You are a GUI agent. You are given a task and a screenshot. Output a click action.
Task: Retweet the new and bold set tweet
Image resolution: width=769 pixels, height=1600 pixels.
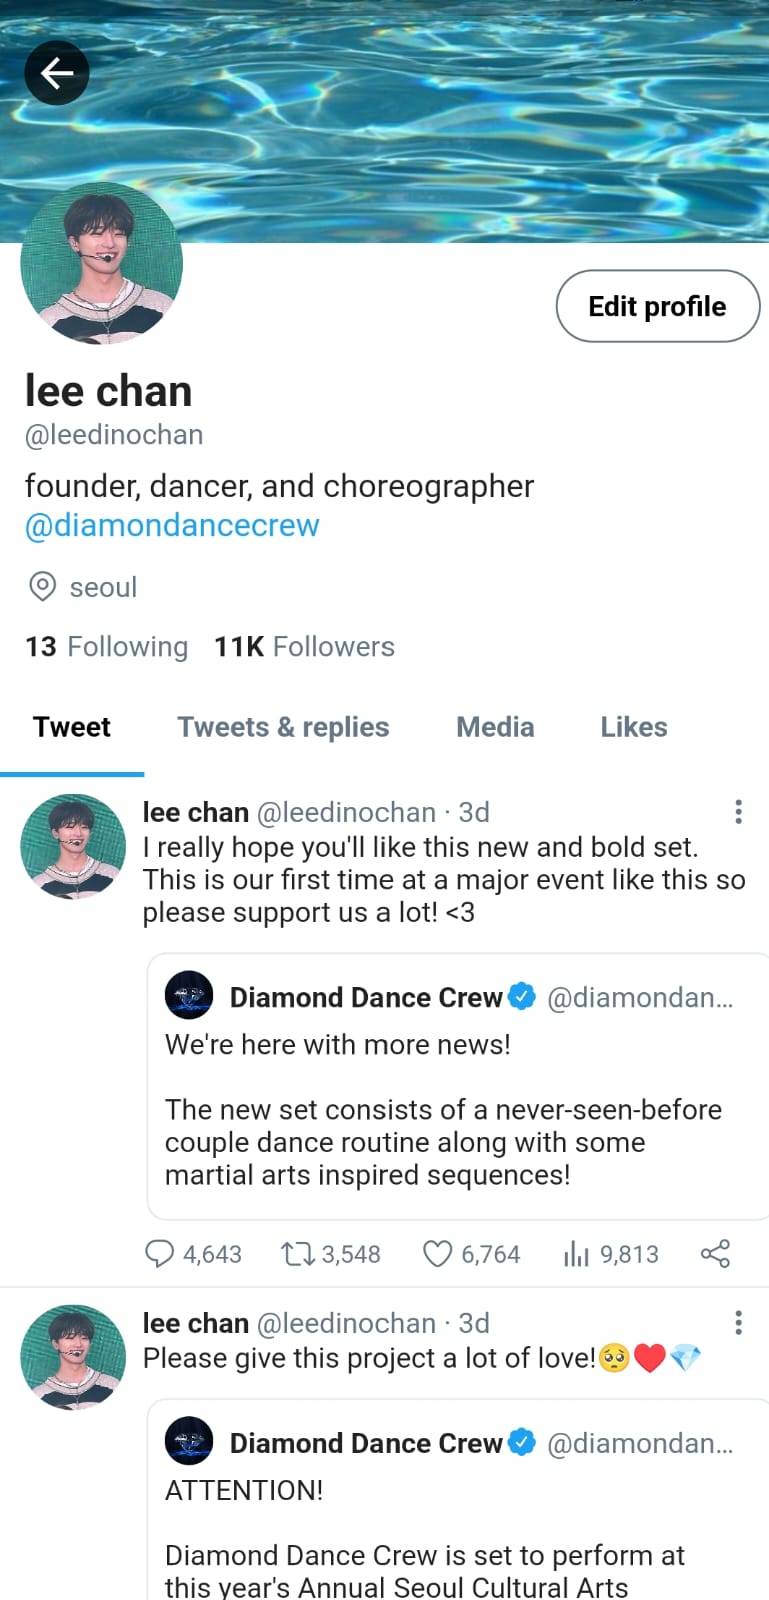pyautogui.click(x=297, y=1254)
